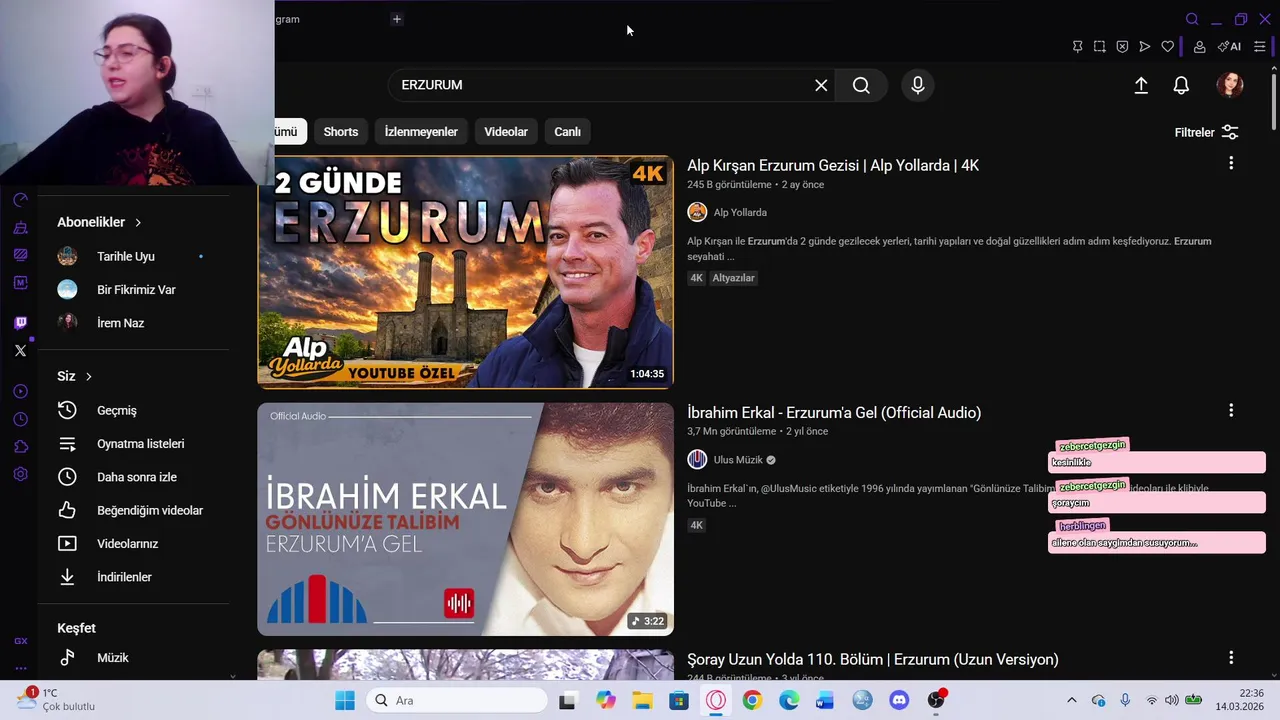Open the Opera profile person icon
Viewport: 1280px width, 720px height.
tap(1199, 46)
